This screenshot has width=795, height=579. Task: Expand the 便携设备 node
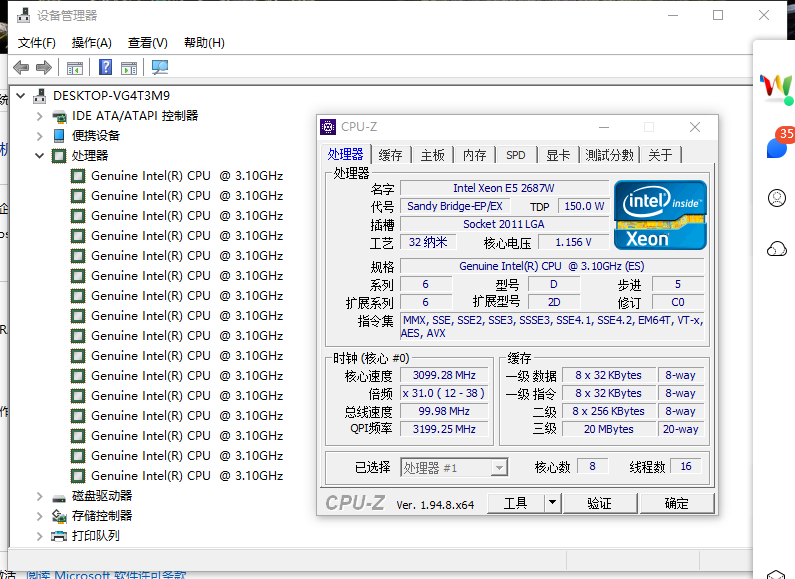pyautogui.click(x=40, y=136)
